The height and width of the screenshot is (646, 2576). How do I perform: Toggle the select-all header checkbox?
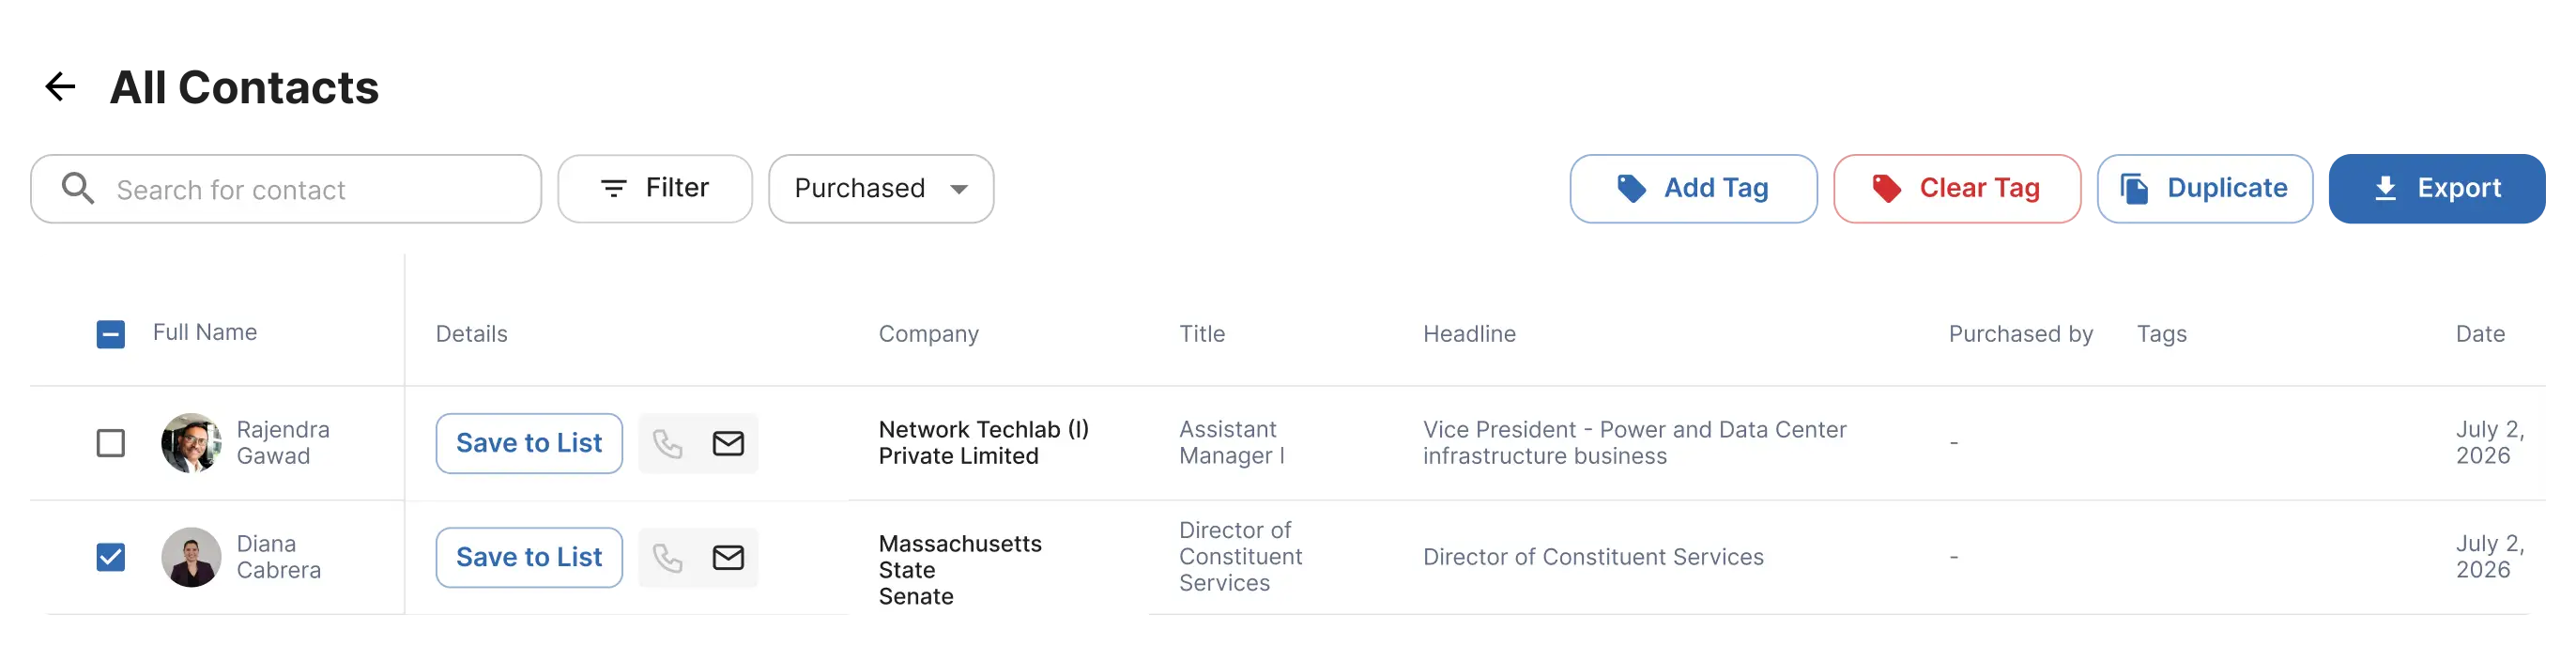(x=111, y=334)
